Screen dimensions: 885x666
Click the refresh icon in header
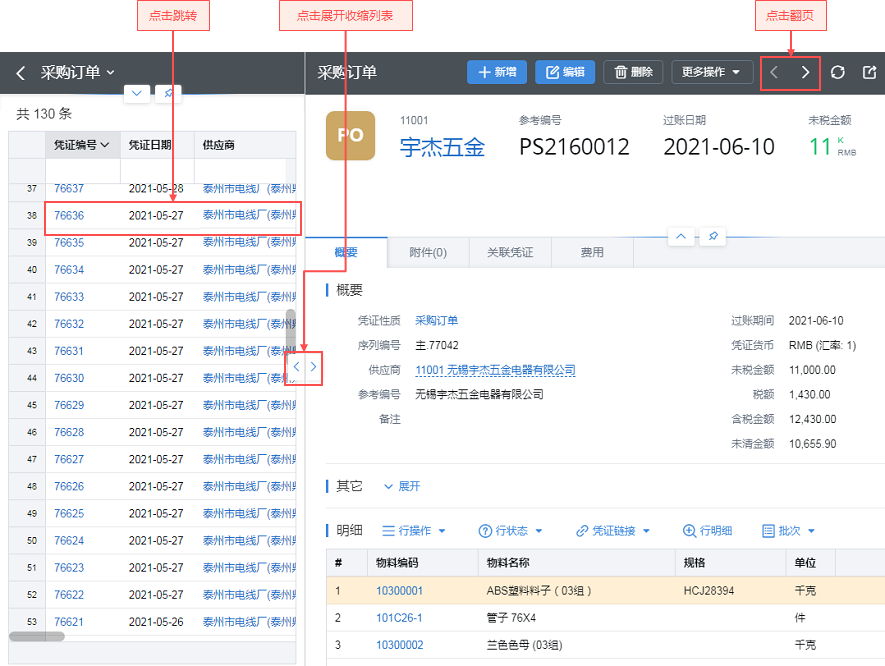(838, 72)
